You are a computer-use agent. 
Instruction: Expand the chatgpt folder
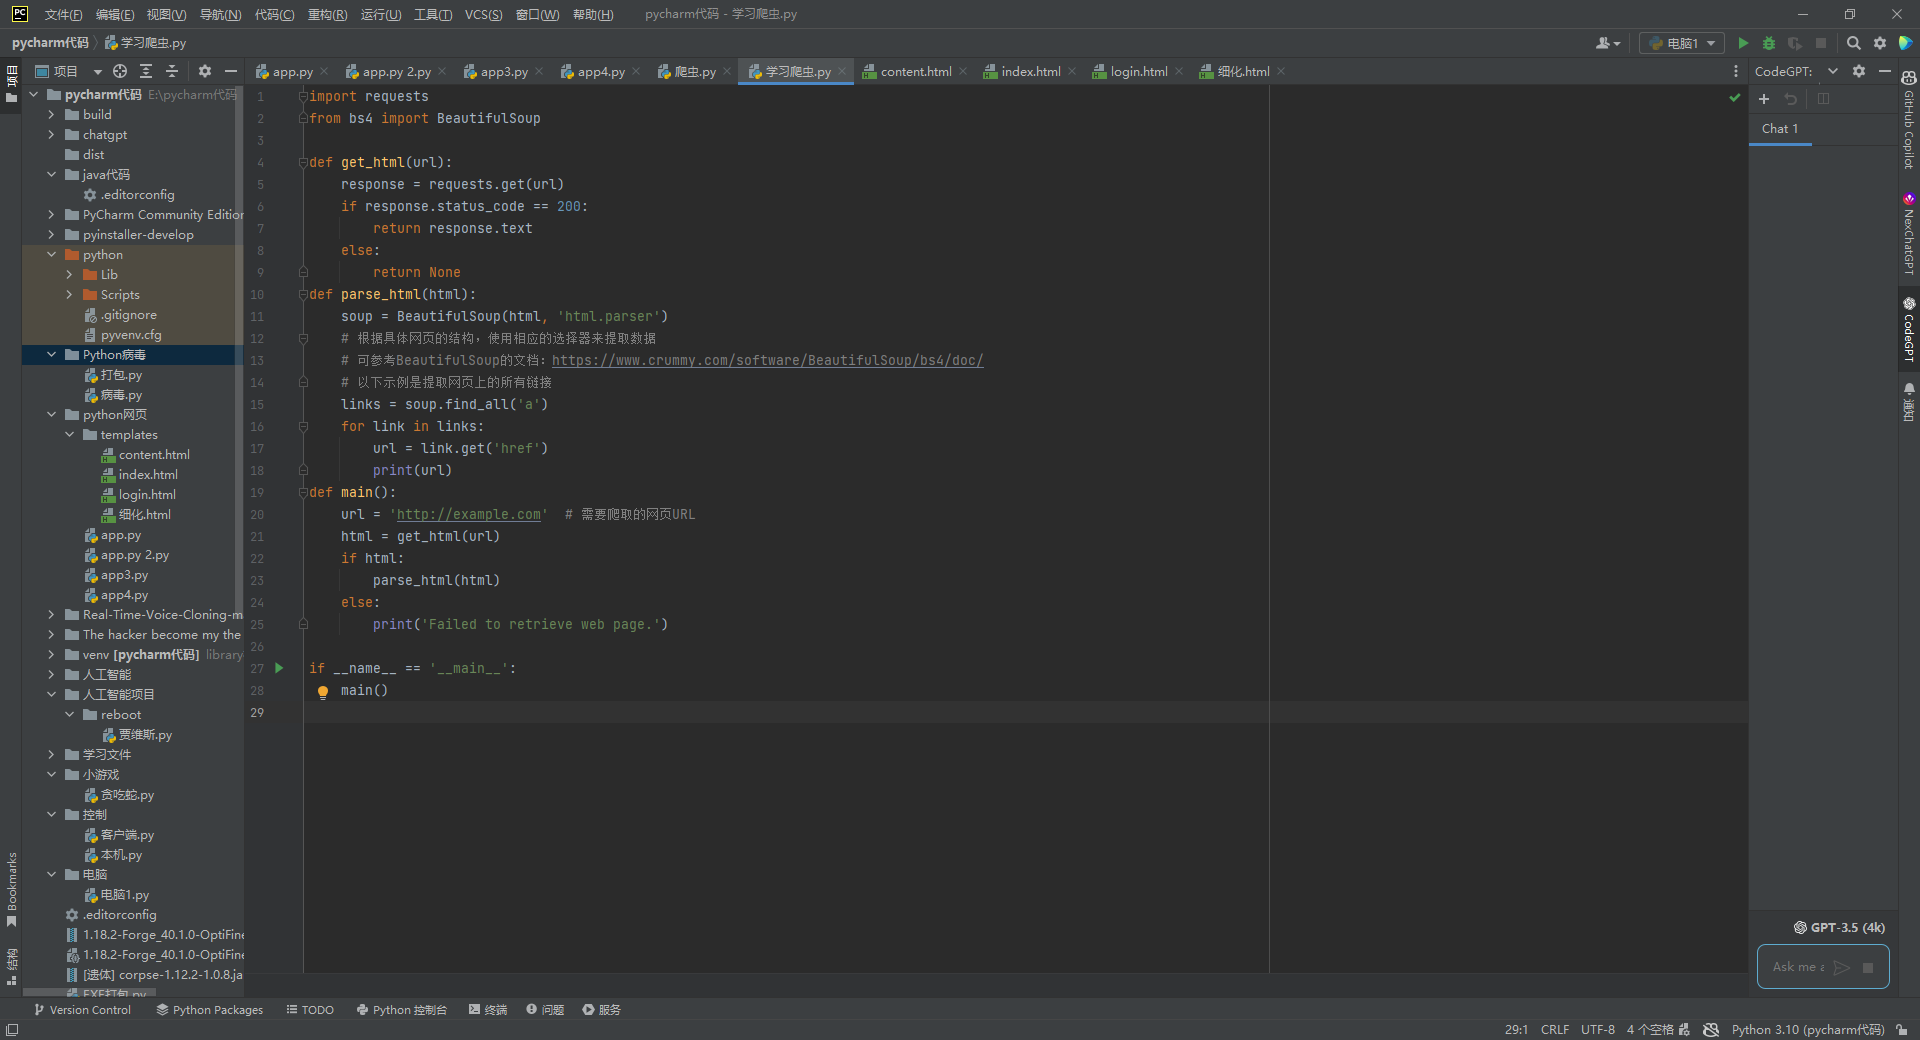click(x=51, y=135)
